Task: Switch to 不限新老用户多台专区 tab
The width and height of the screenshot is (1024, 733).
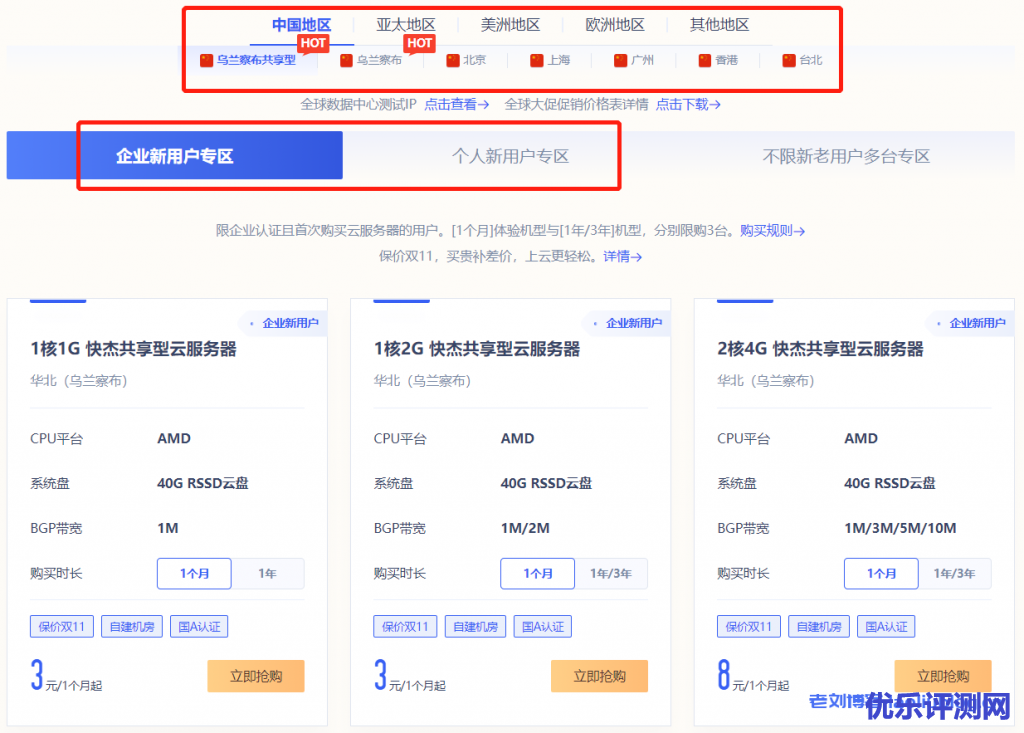Action: (846, 156)
